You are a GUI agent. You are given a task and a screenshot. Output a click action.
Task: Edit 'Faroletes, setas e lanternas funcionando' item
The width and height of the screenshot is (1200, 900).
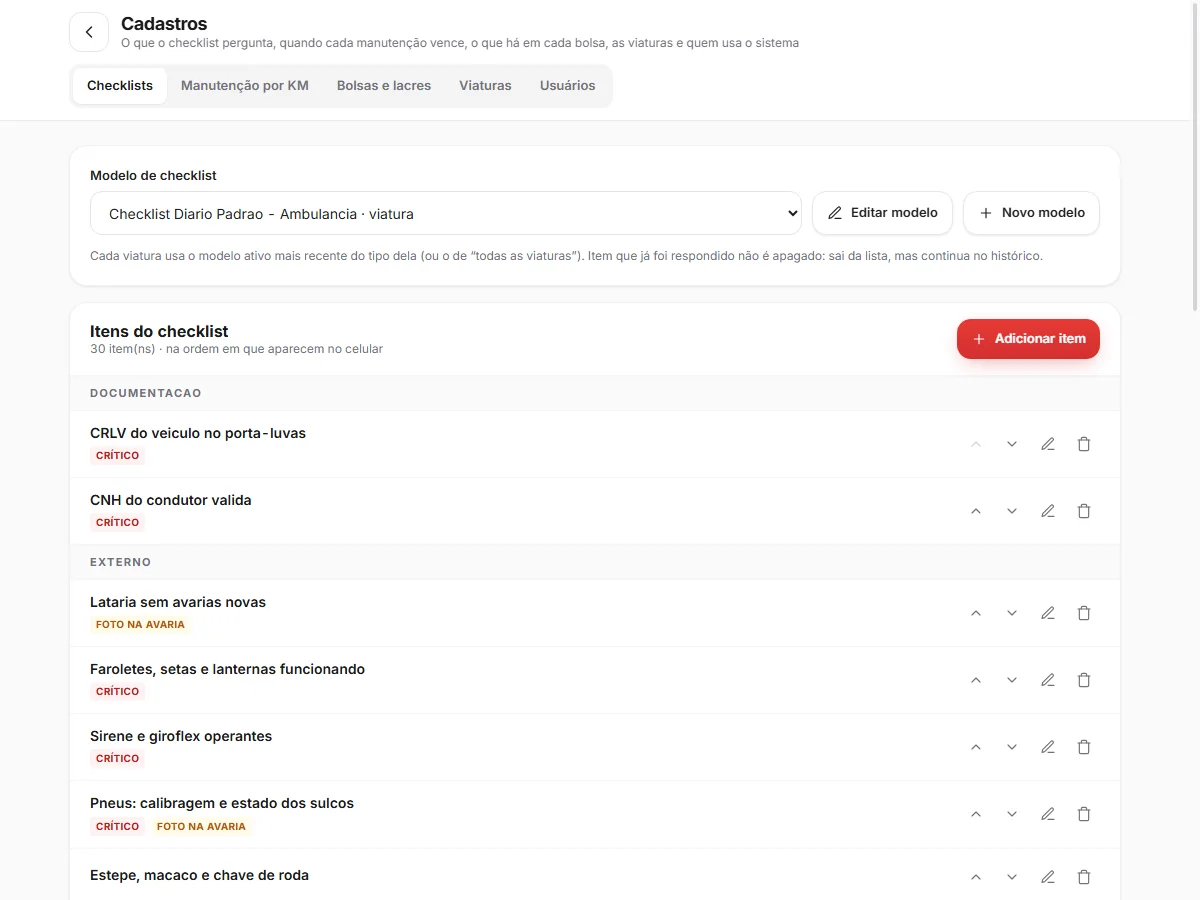tap(1048, 680)
